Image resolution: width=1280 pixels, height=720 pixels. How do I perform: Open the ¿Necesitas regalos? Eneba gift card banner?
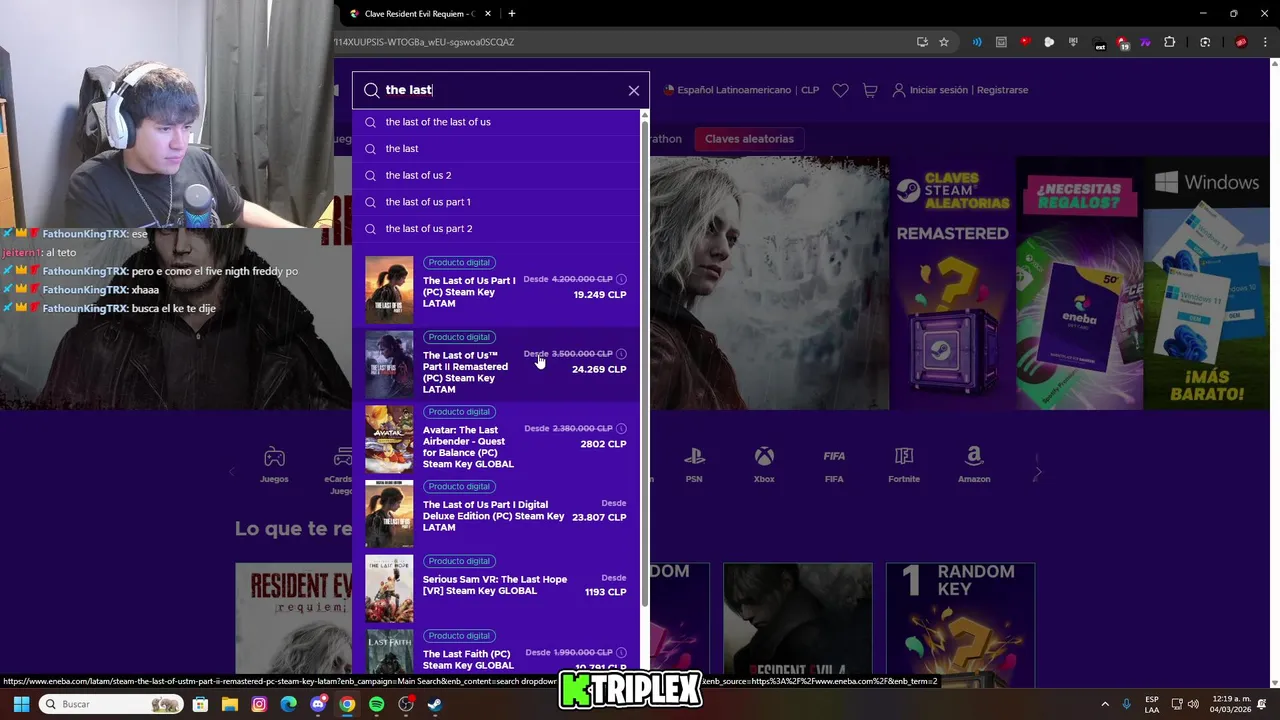[x=1080, y=283]
